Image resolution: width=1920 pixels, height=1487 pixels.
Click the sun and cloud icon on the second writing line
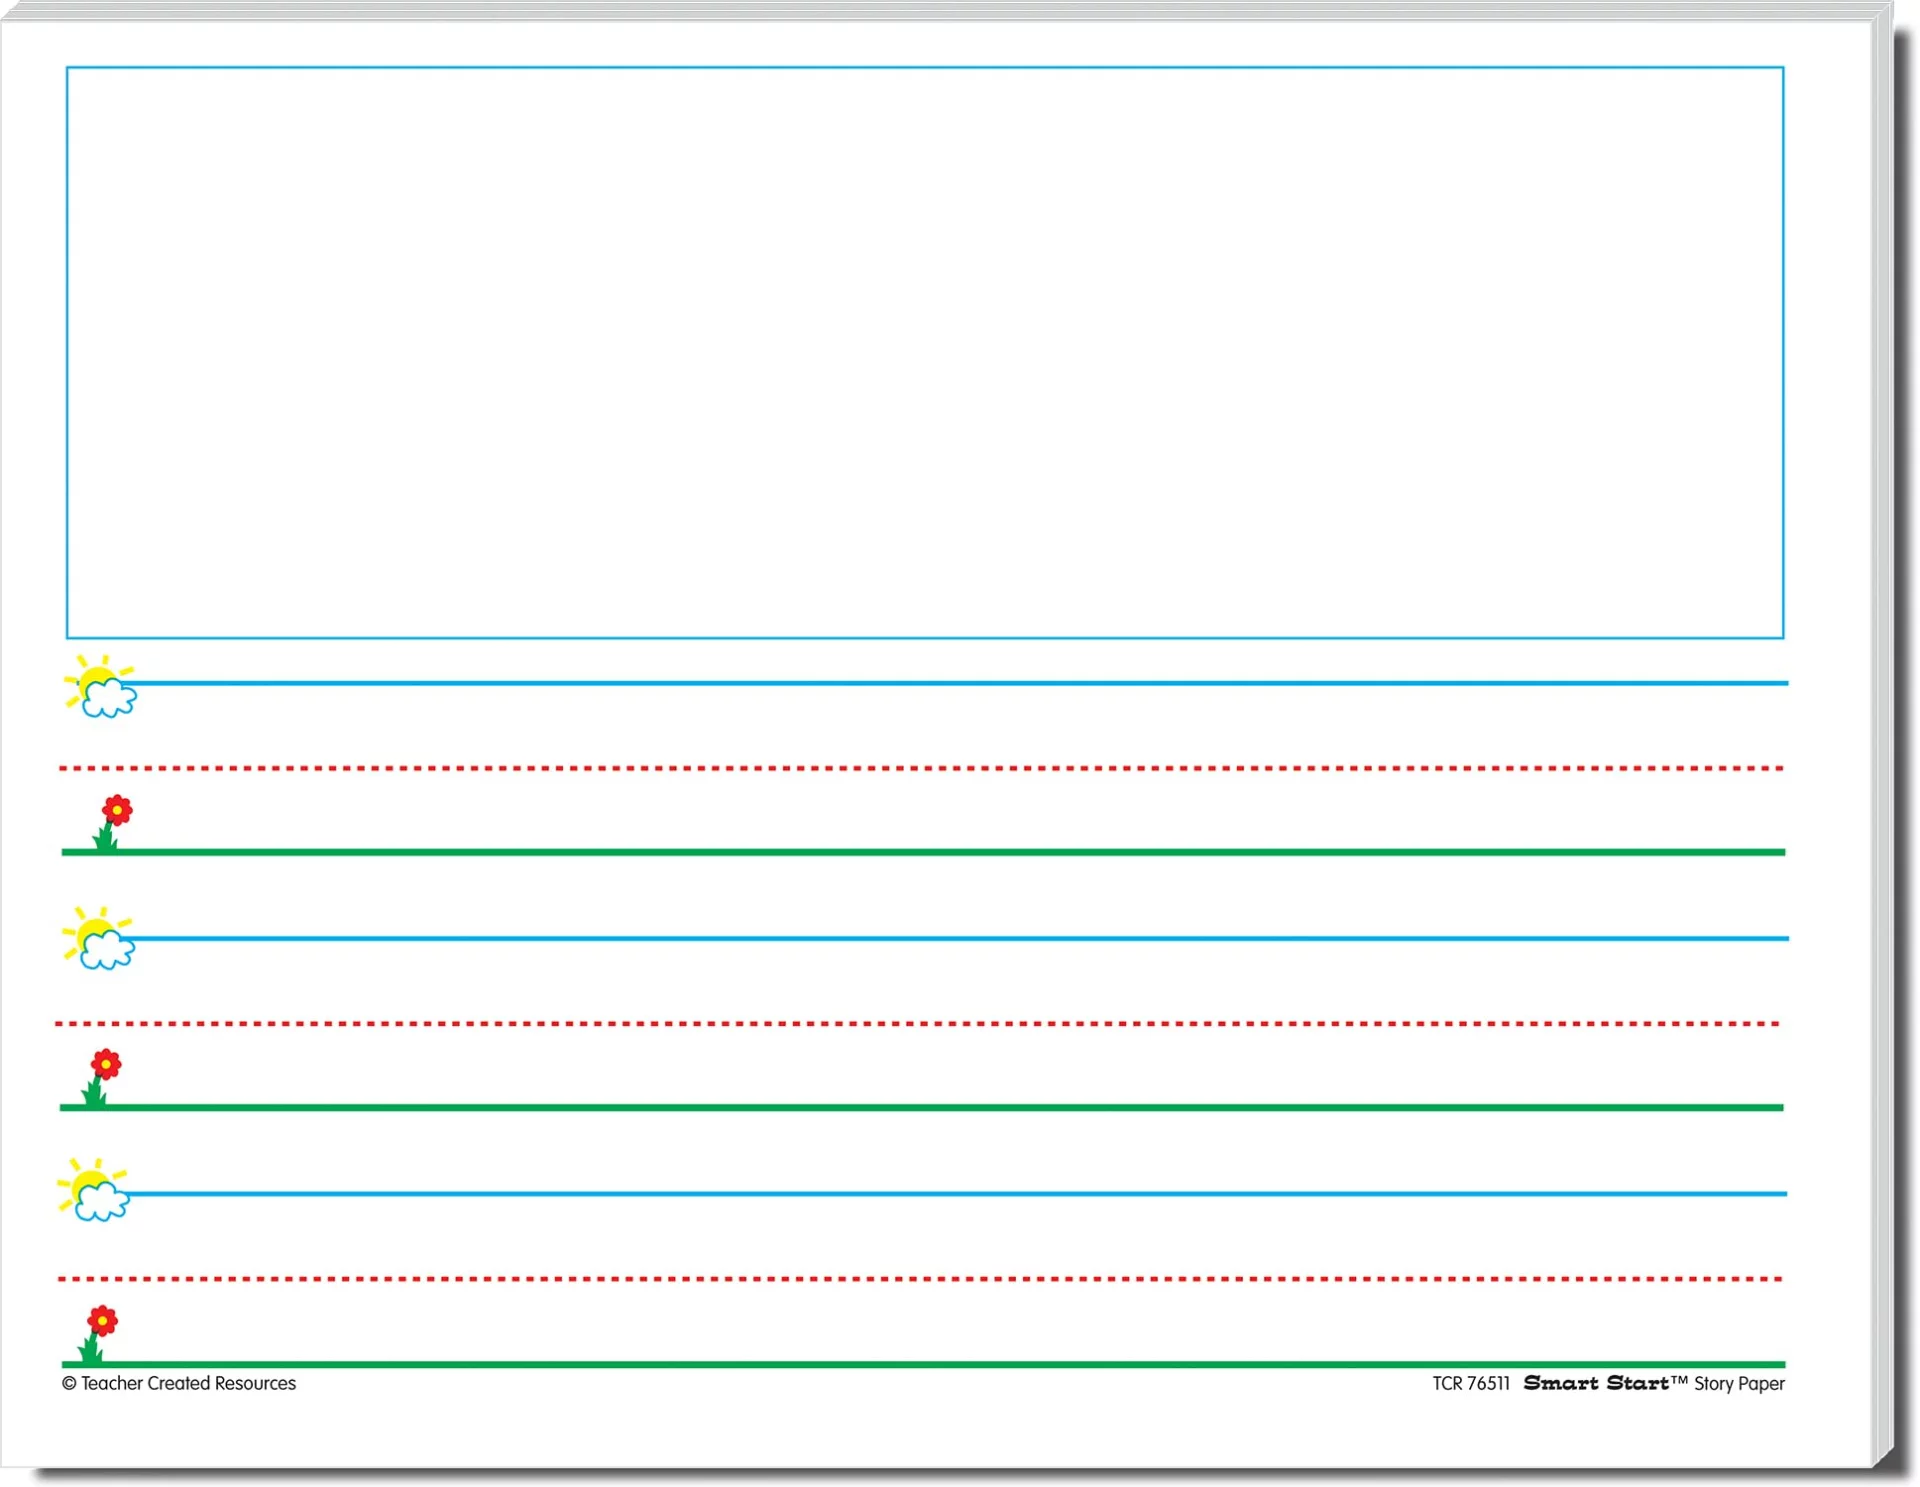coord(98,938)
